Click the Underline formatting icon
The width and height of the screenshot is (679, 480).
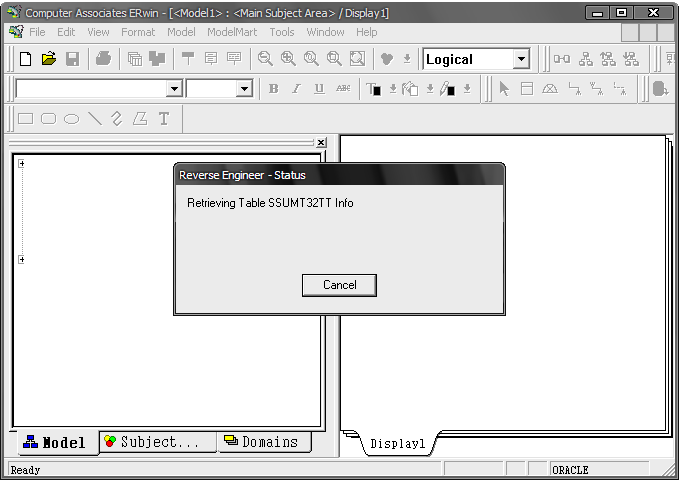[319, 89]
